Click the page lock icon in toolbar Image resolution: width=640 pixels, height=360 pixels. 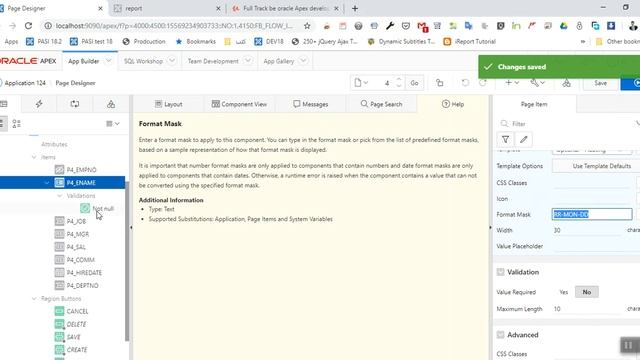440,83
